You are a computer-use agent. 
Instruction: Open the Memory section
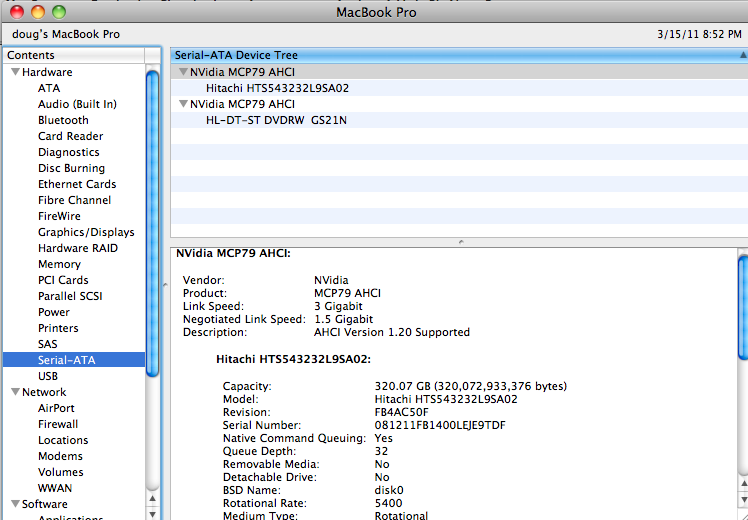tap(59, 264)
